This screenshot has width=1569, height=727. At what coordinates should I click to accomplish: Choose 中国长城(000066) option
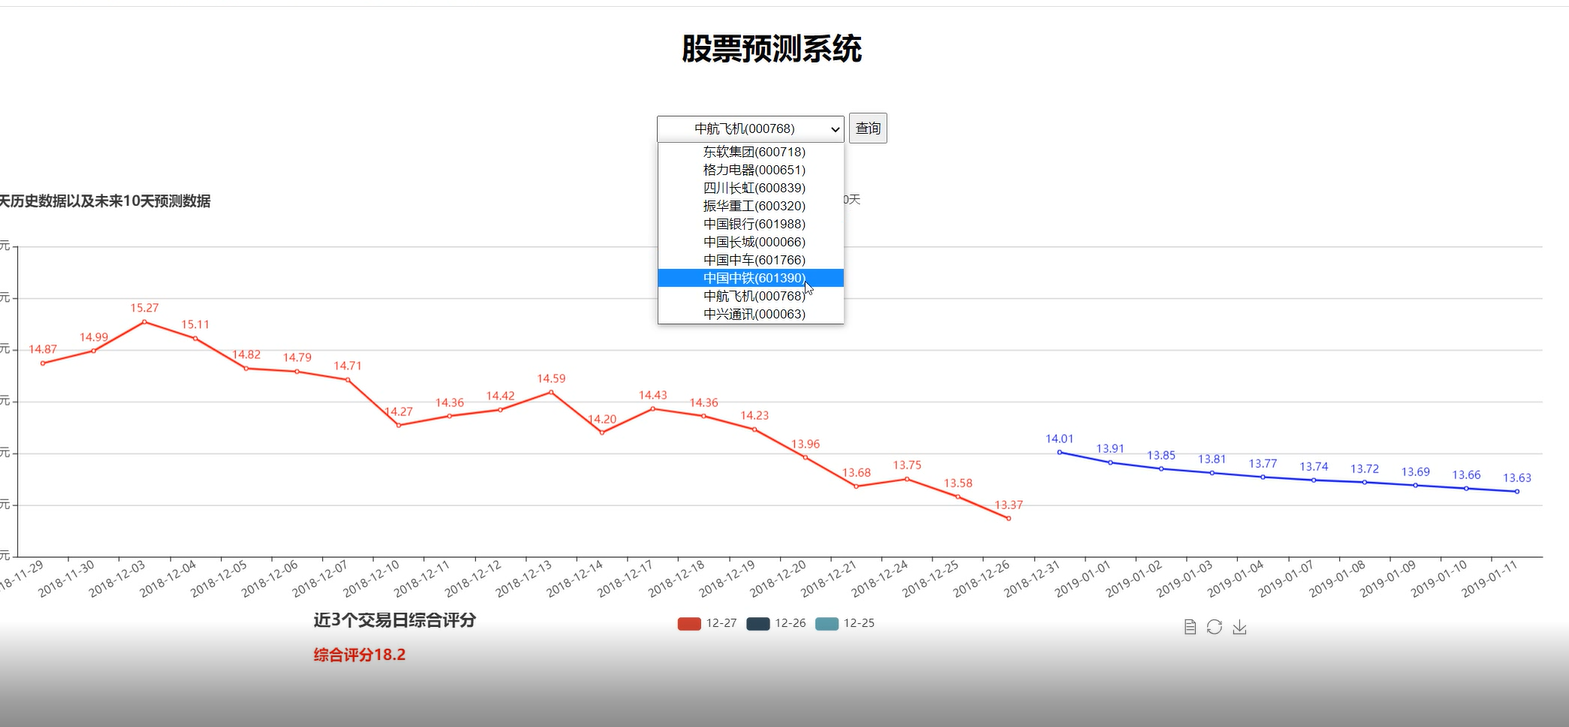tap(751, 242)
